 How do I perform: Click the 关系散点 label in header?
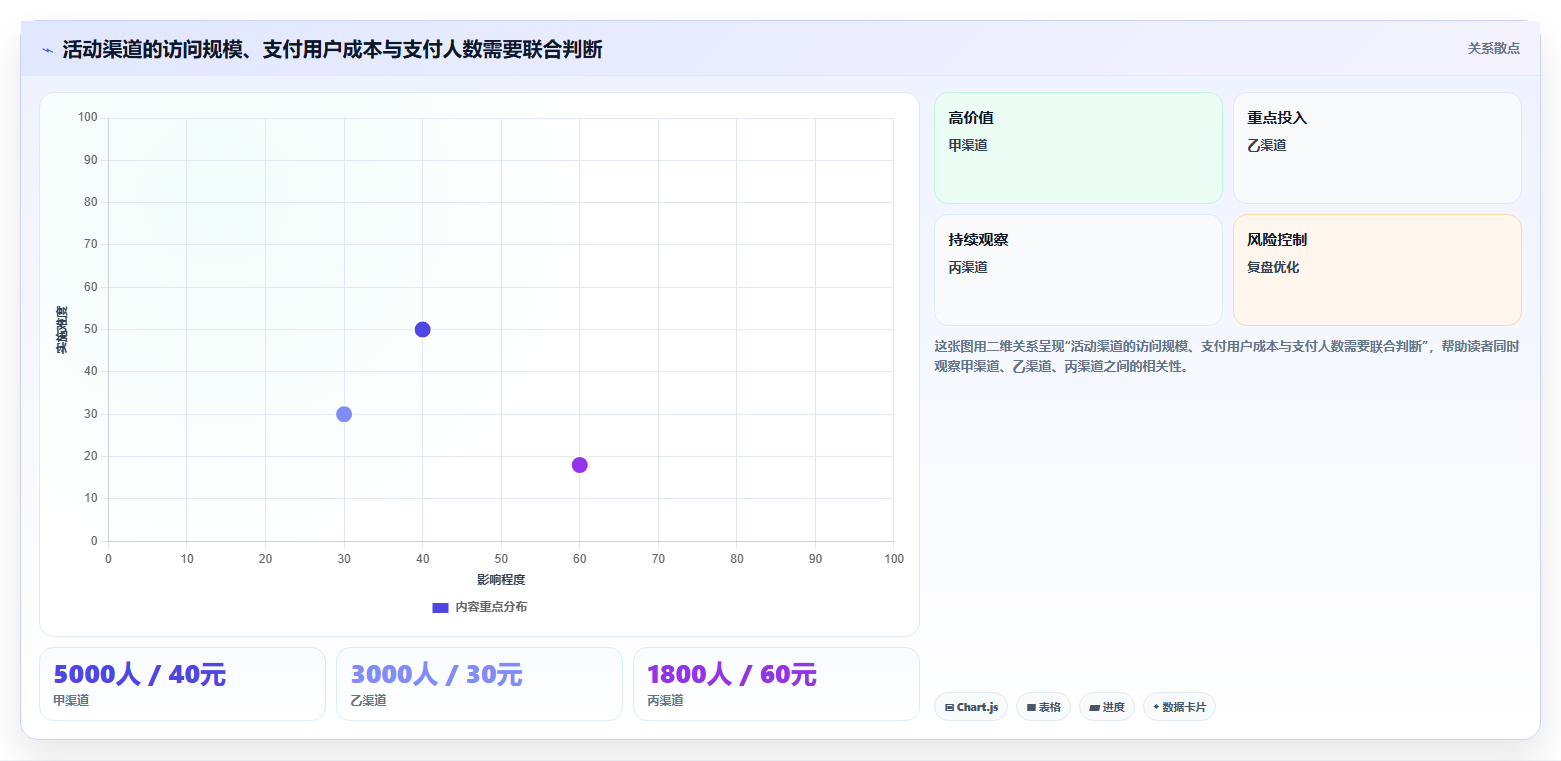coord(1494,48)
